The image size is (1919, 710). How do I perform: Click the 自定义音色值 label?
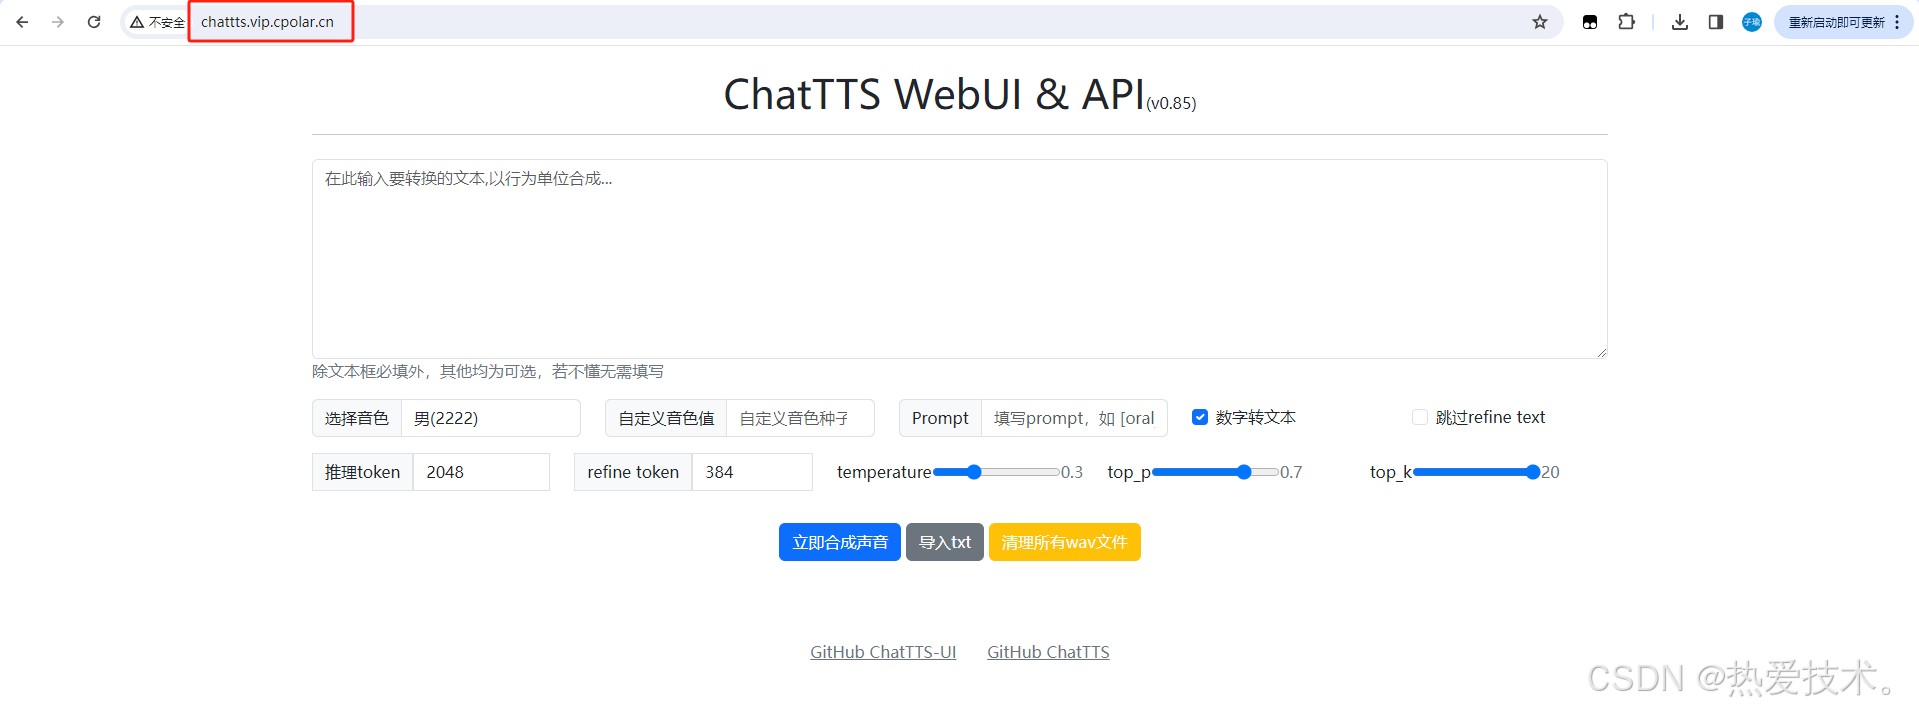(666, 418)
